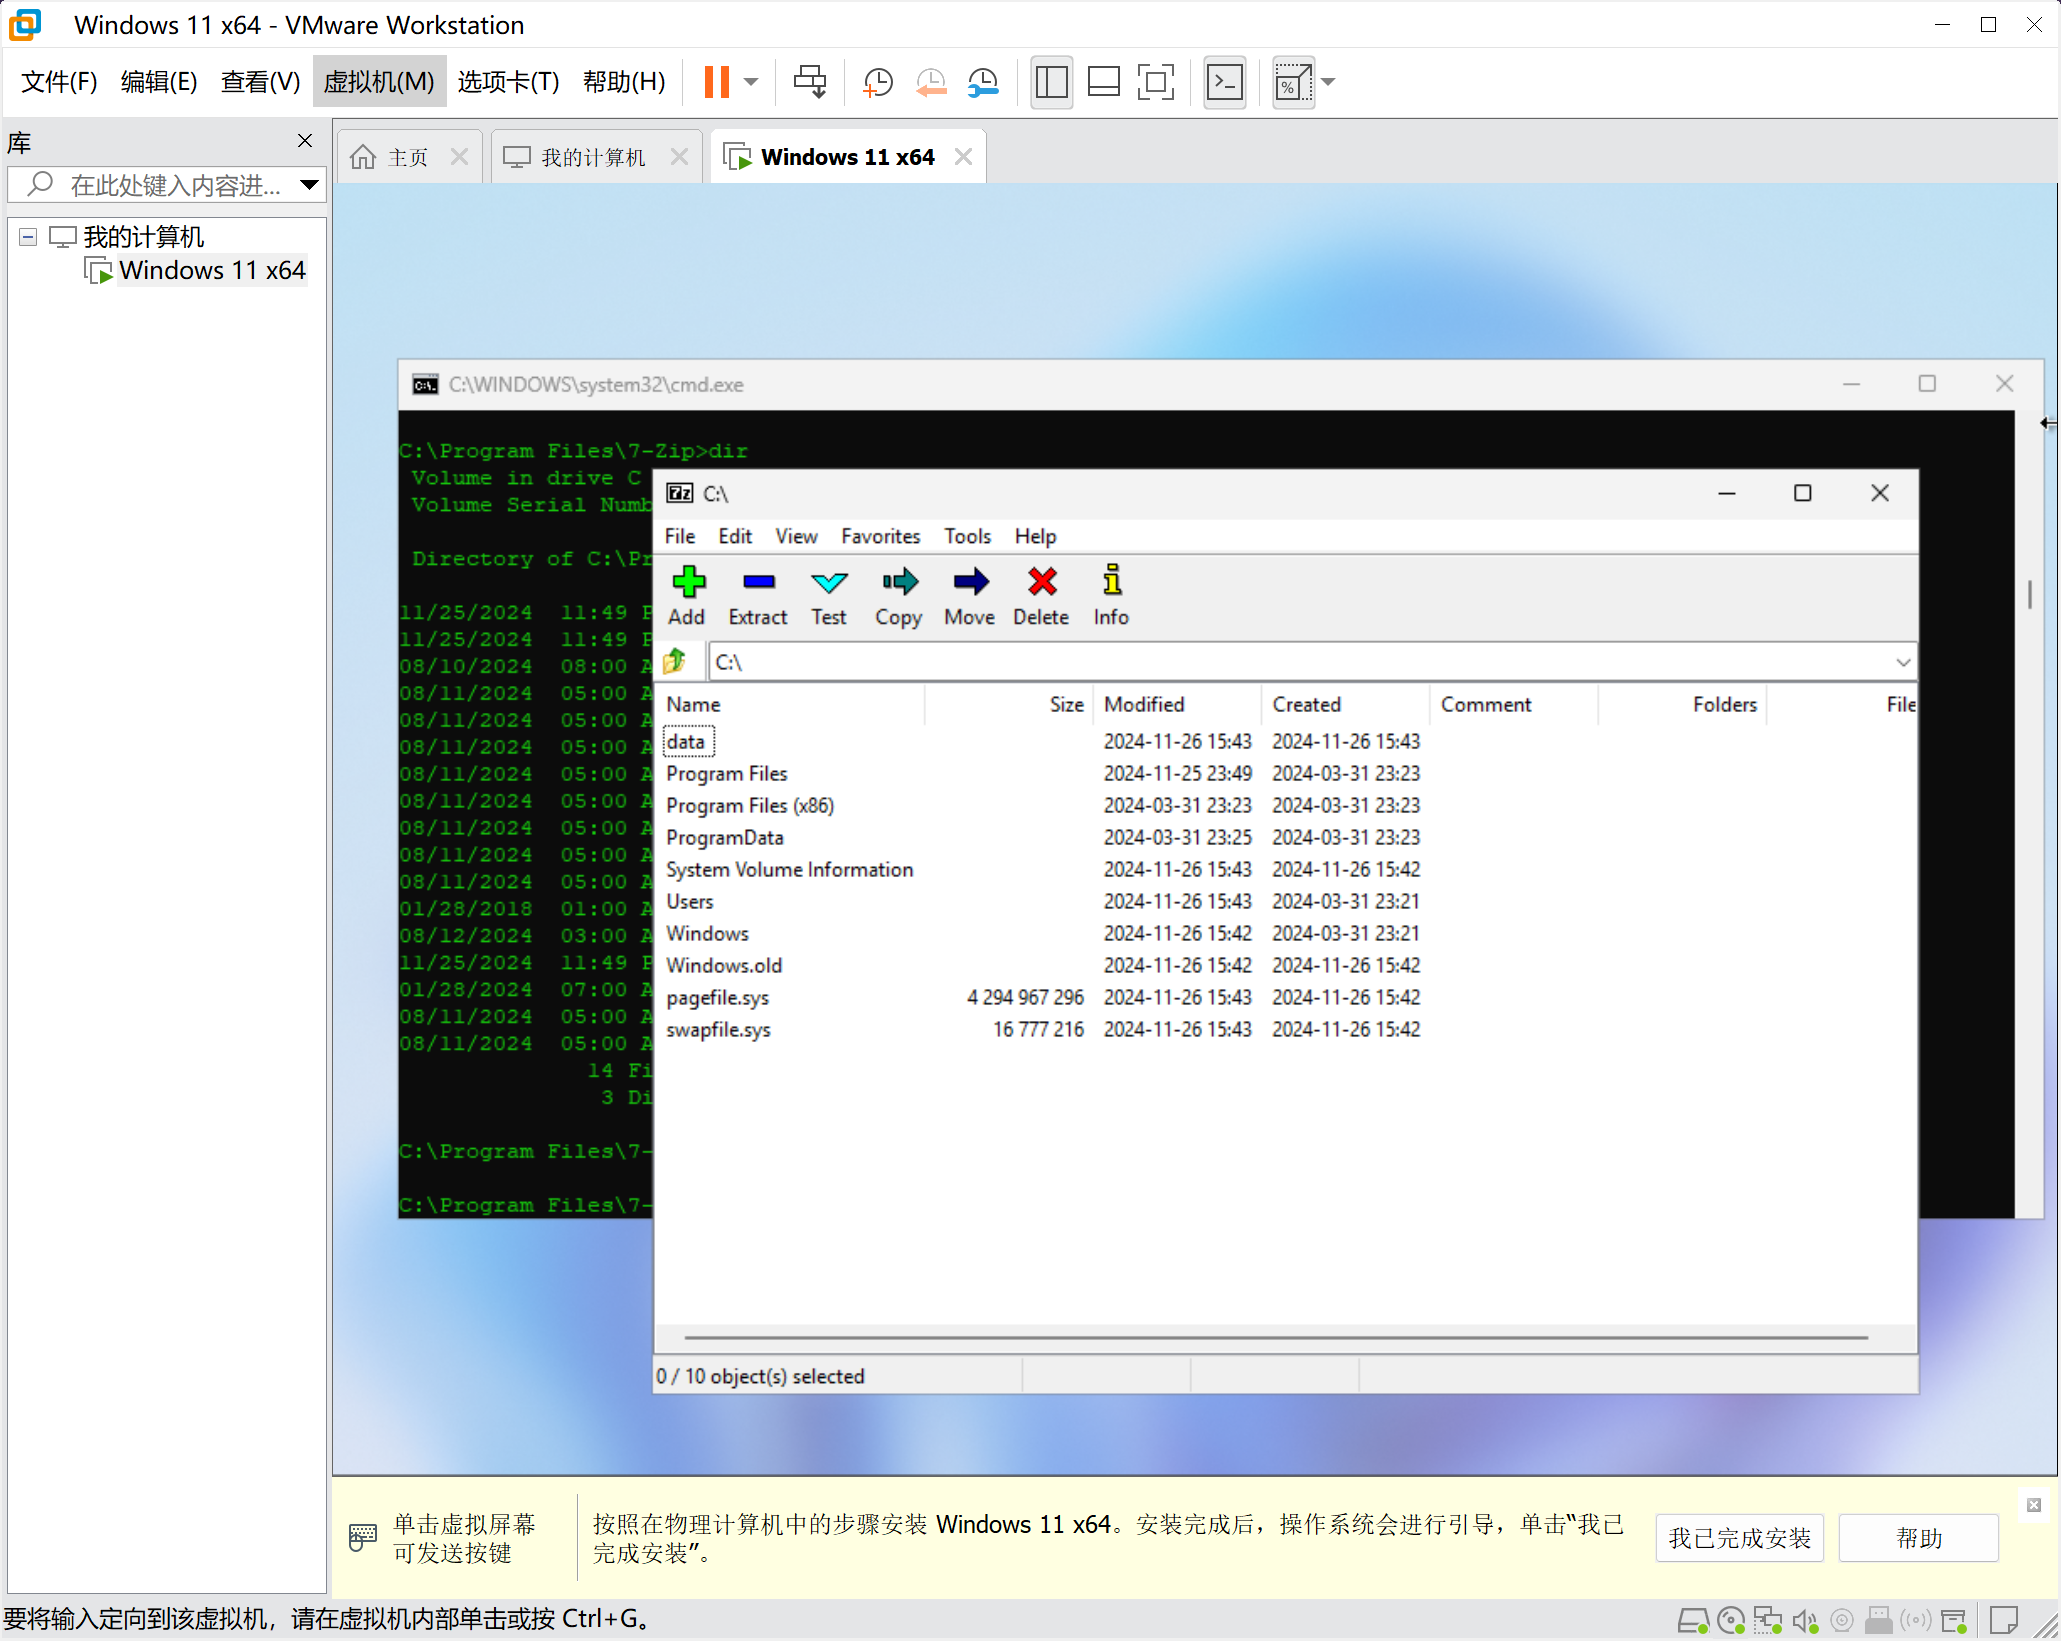Image resolution: width=2061 pixels, height=1641 pixels.
Task: Select Windows 11 x64 in library tree
Action: [x=212, y=270]
